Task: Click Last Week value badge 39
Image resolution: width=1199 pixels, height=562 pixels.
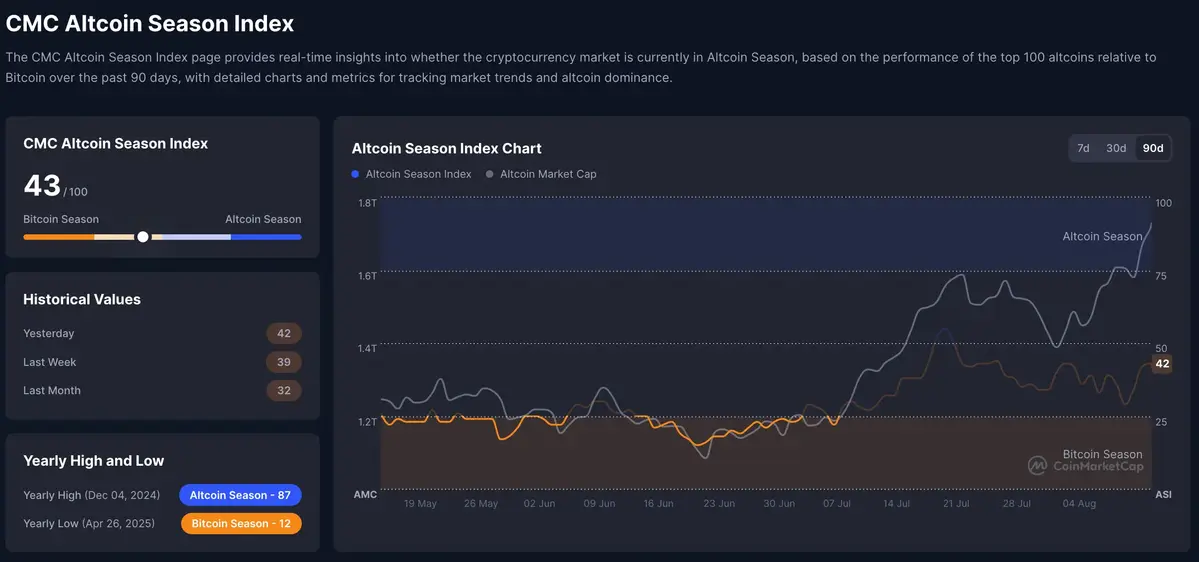Action: [x=284, y=362]
